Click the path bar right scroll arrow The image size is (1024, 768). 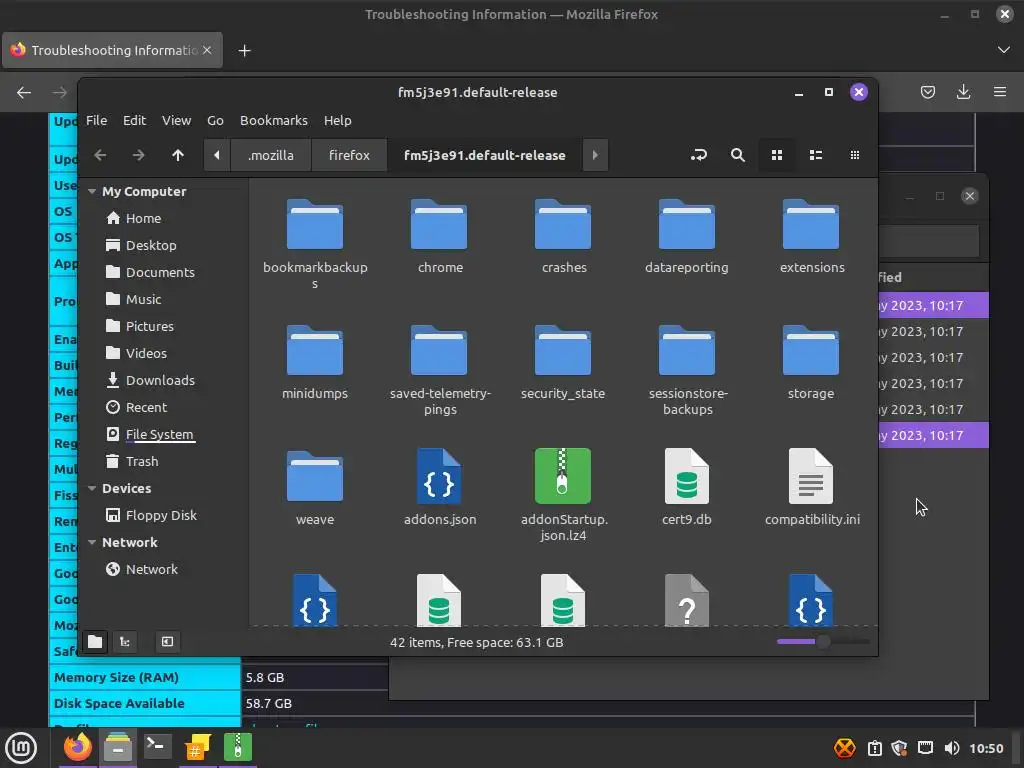(x=595, y=155)
